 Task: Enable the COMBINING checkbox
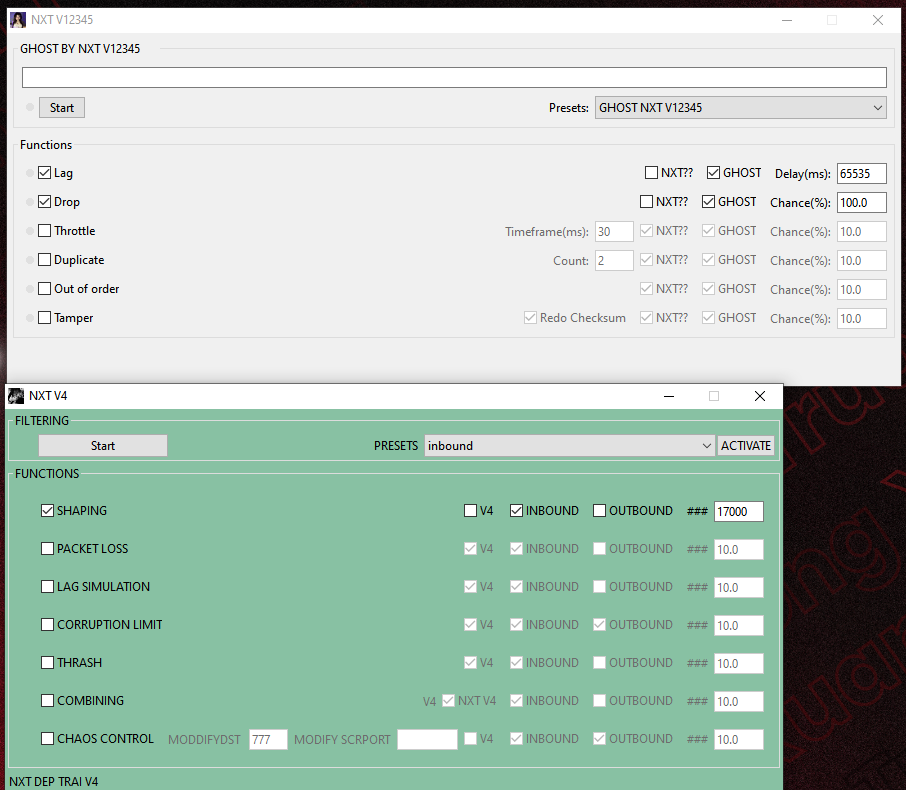coord(47,700)
